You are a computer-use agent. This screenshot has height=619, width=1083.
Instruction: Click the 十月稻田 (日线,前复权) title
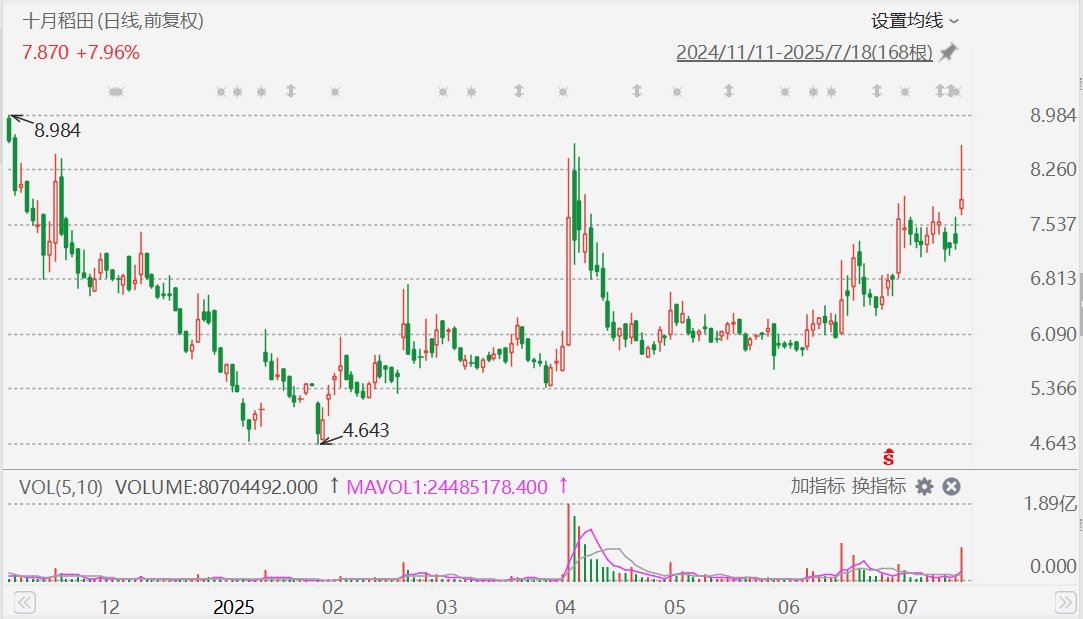[113, 21]
